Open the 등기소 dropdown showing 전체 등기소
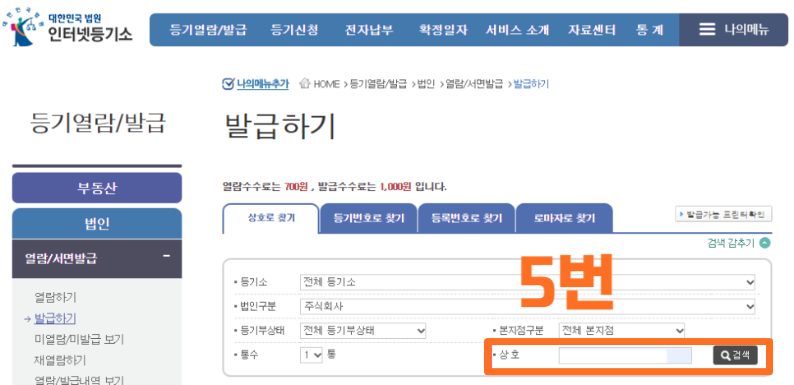This screenshot has width=794, height=385. pos(527,282)
